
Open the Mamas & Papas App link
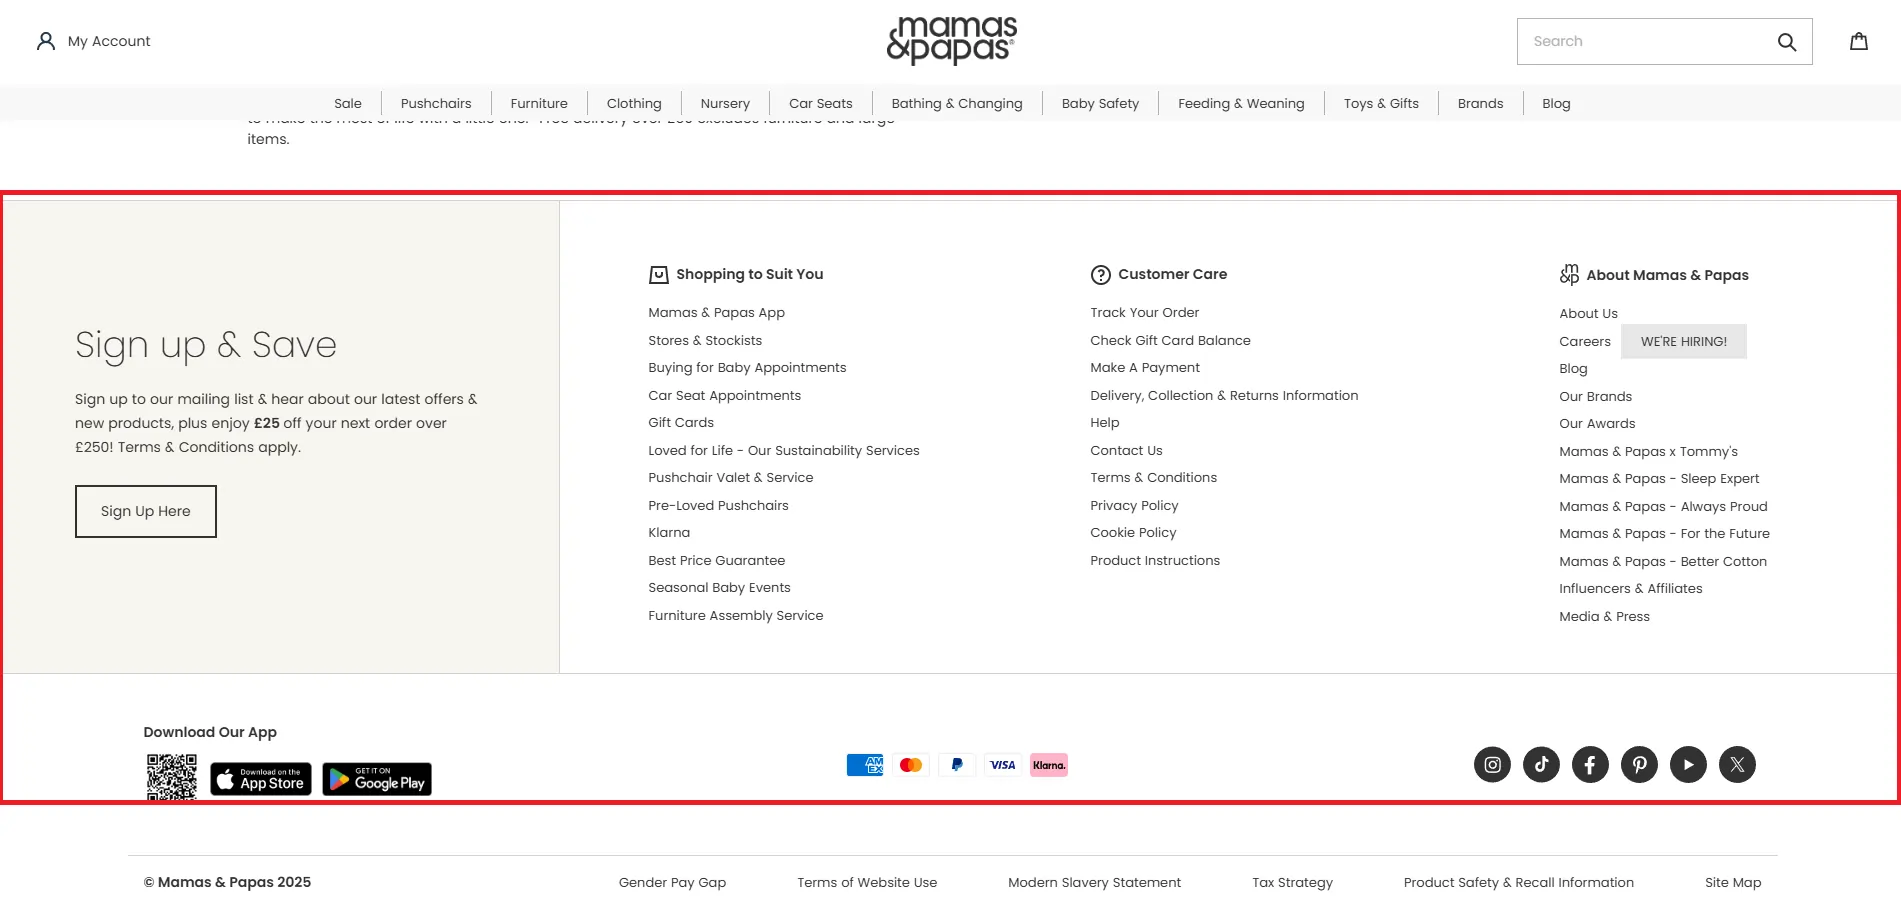[716, 313]
